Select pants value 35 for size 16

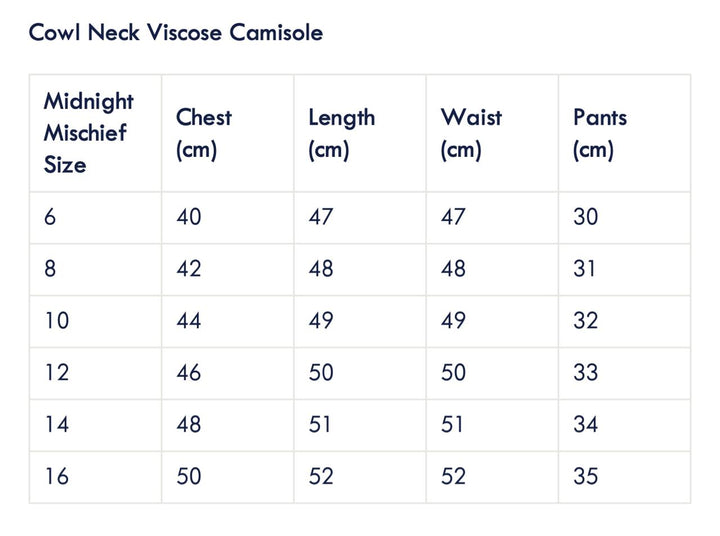coord(585,477)
